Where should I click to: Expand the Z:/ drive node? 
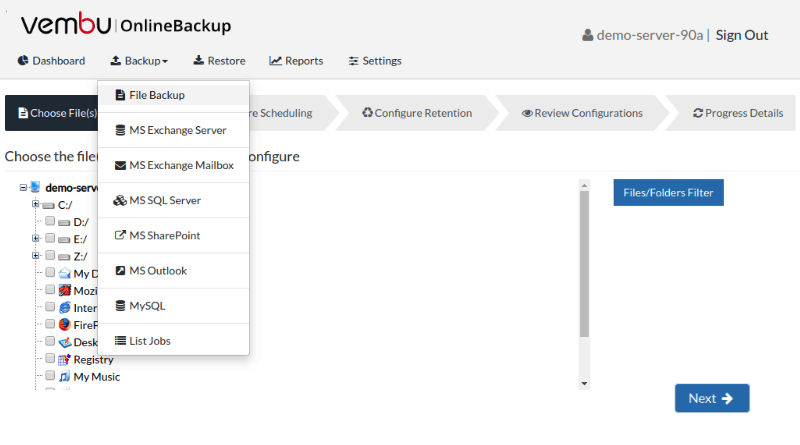coord(35,255)
